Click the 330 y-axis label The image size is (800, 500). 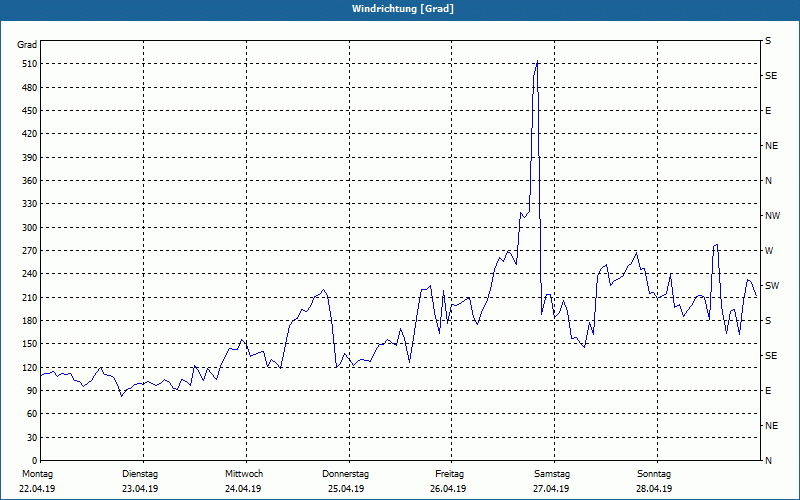coord(29,204)
